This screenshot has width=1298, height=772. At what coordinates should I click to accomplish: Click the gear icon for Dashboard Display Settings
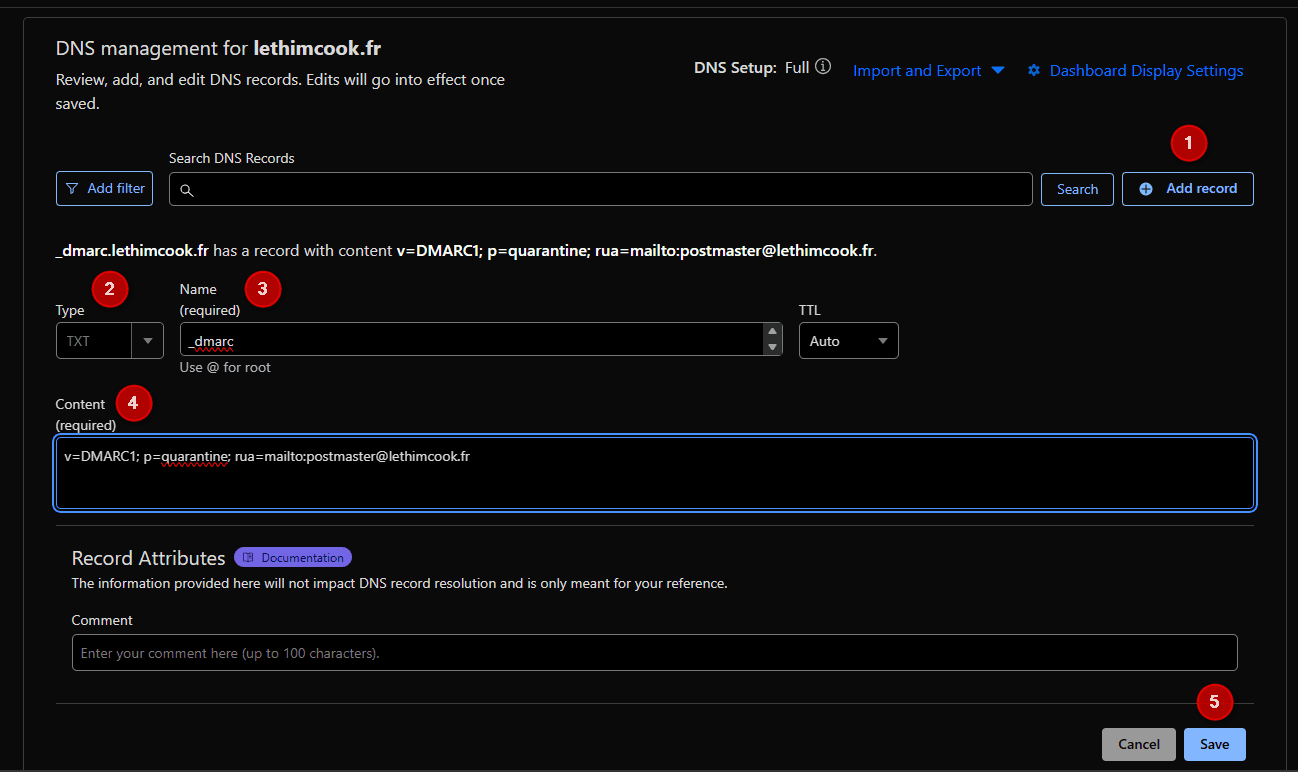(1034, 71)
